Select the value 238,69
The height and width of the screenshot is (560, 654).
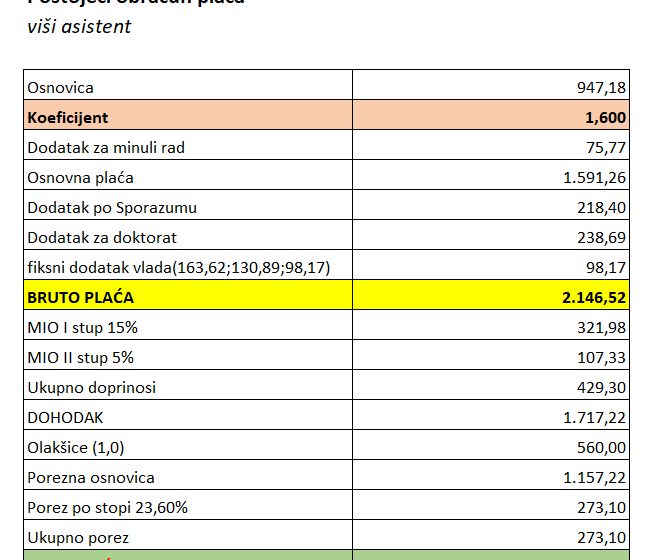[601, 238]
